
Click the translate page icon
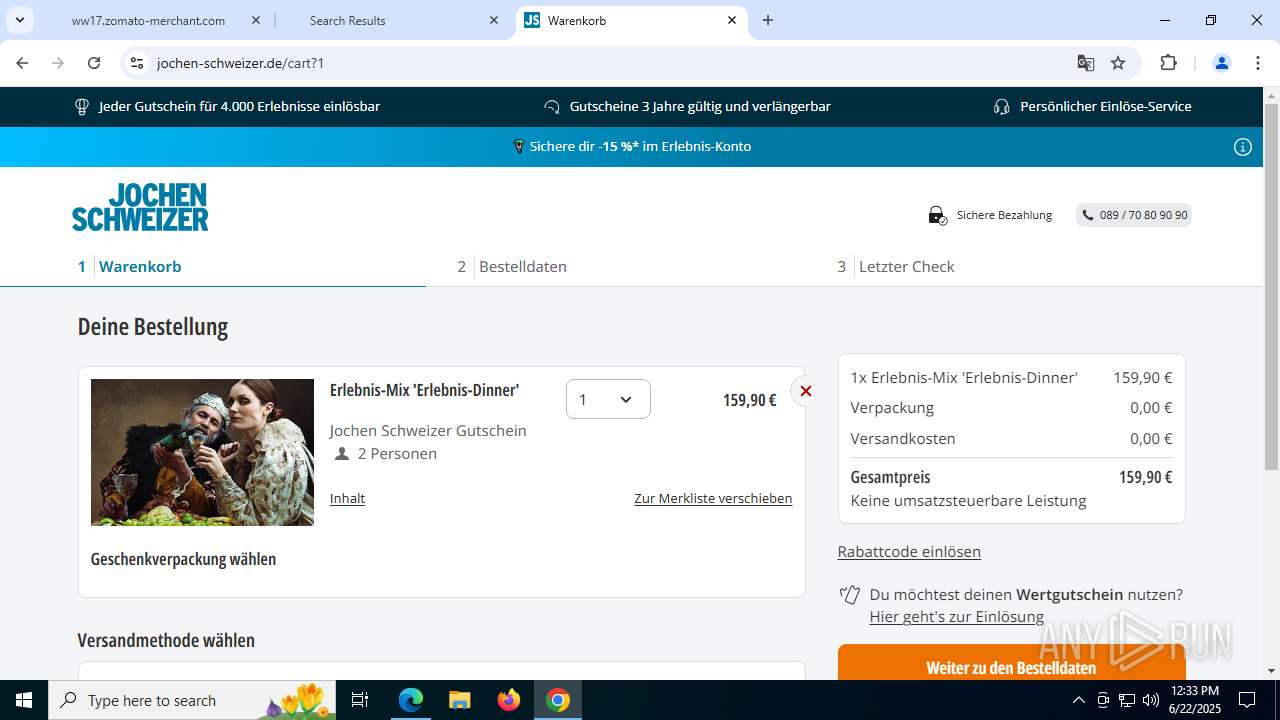tap(1085, 63)
